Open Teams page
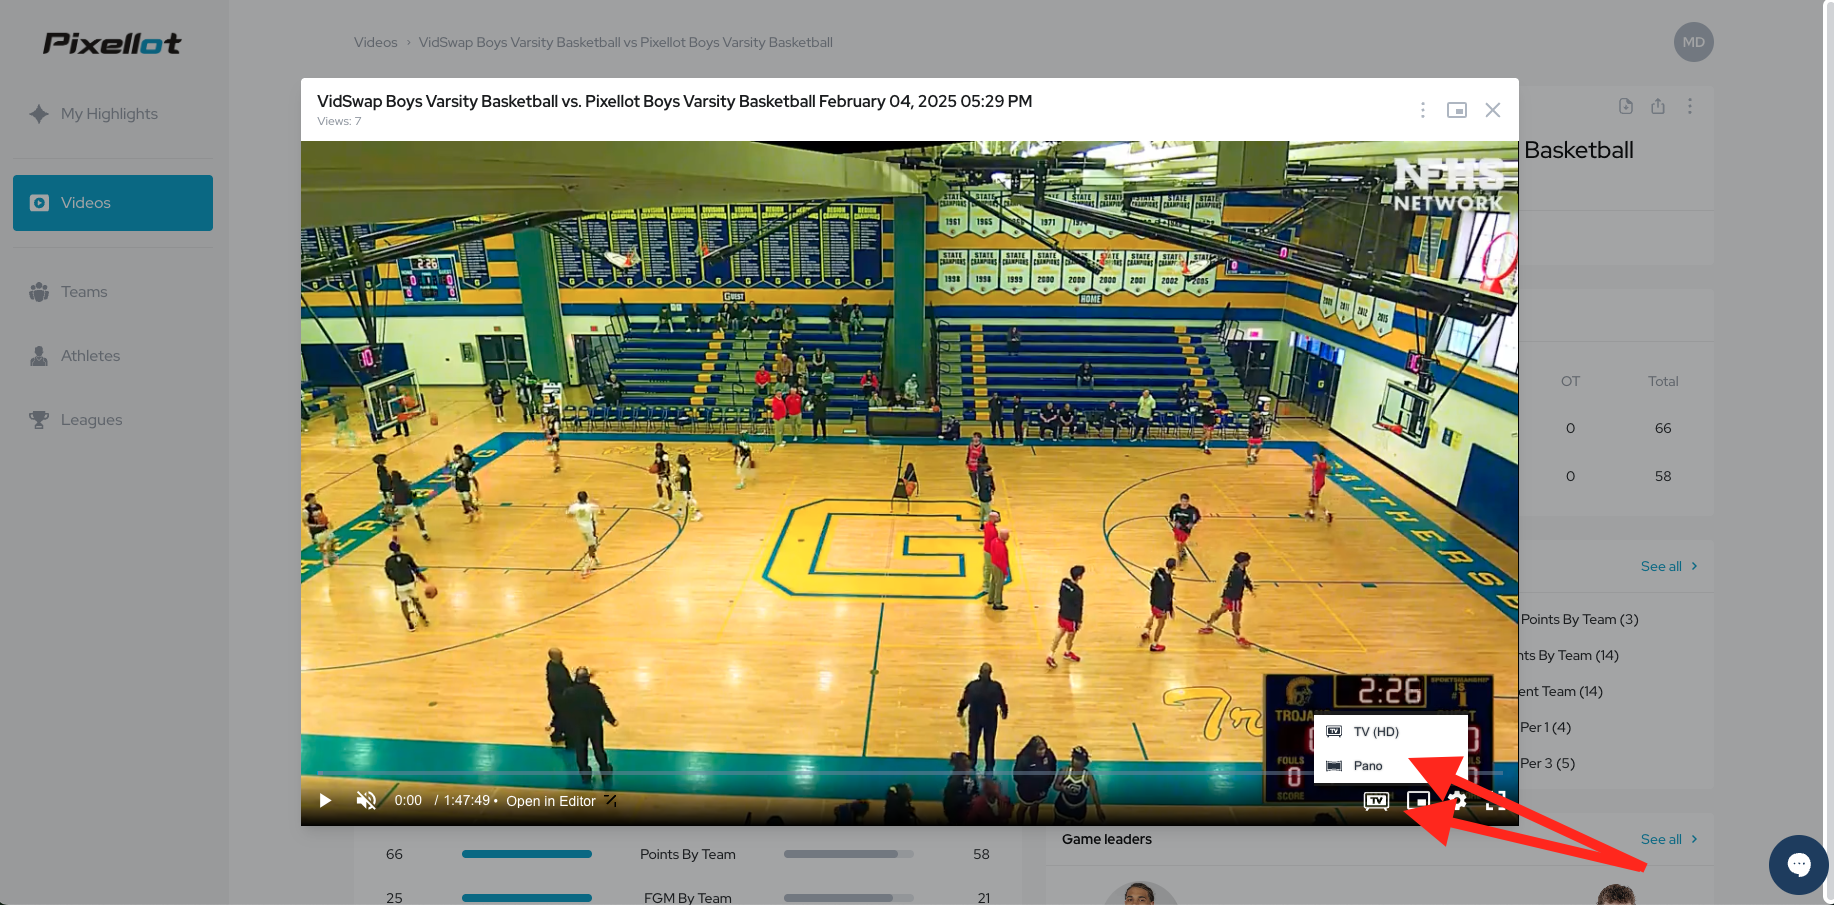Screen dimensions: 1834x905 tap(113, 292)
